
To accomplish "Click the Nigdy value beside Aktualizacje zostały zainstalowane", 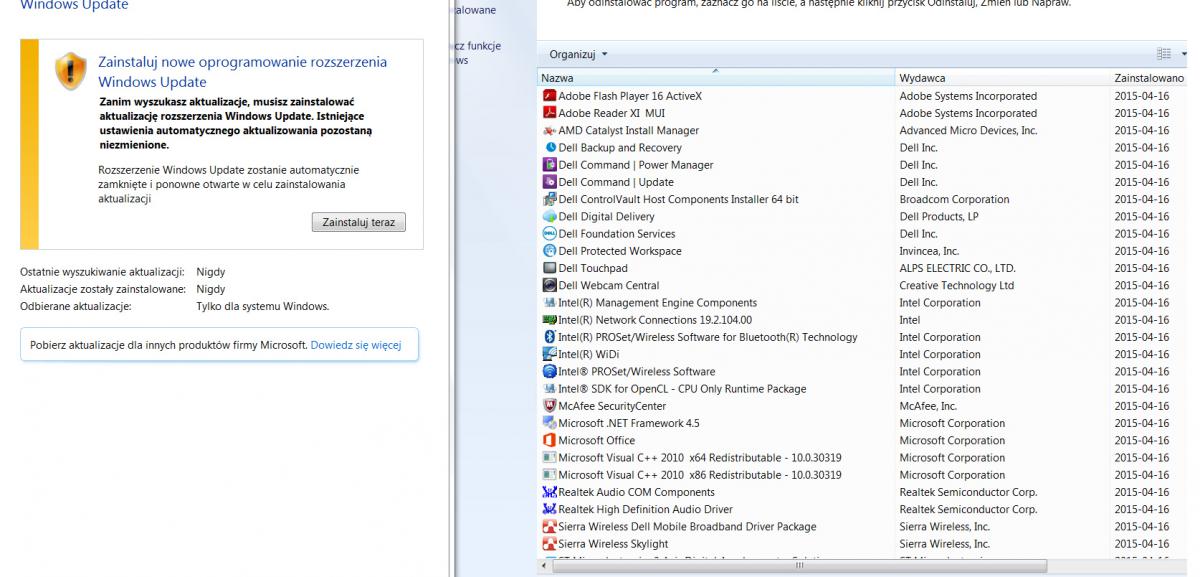I will [x=211, y=289].
